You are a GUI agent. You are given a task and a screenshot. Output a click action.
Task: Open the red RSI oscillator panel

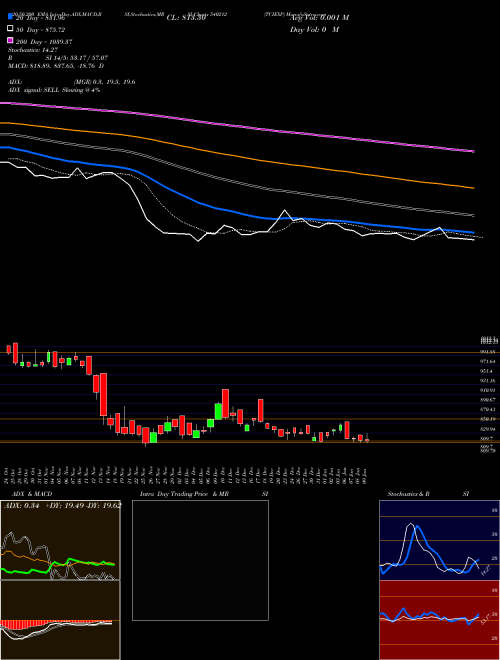pos(439,620)
